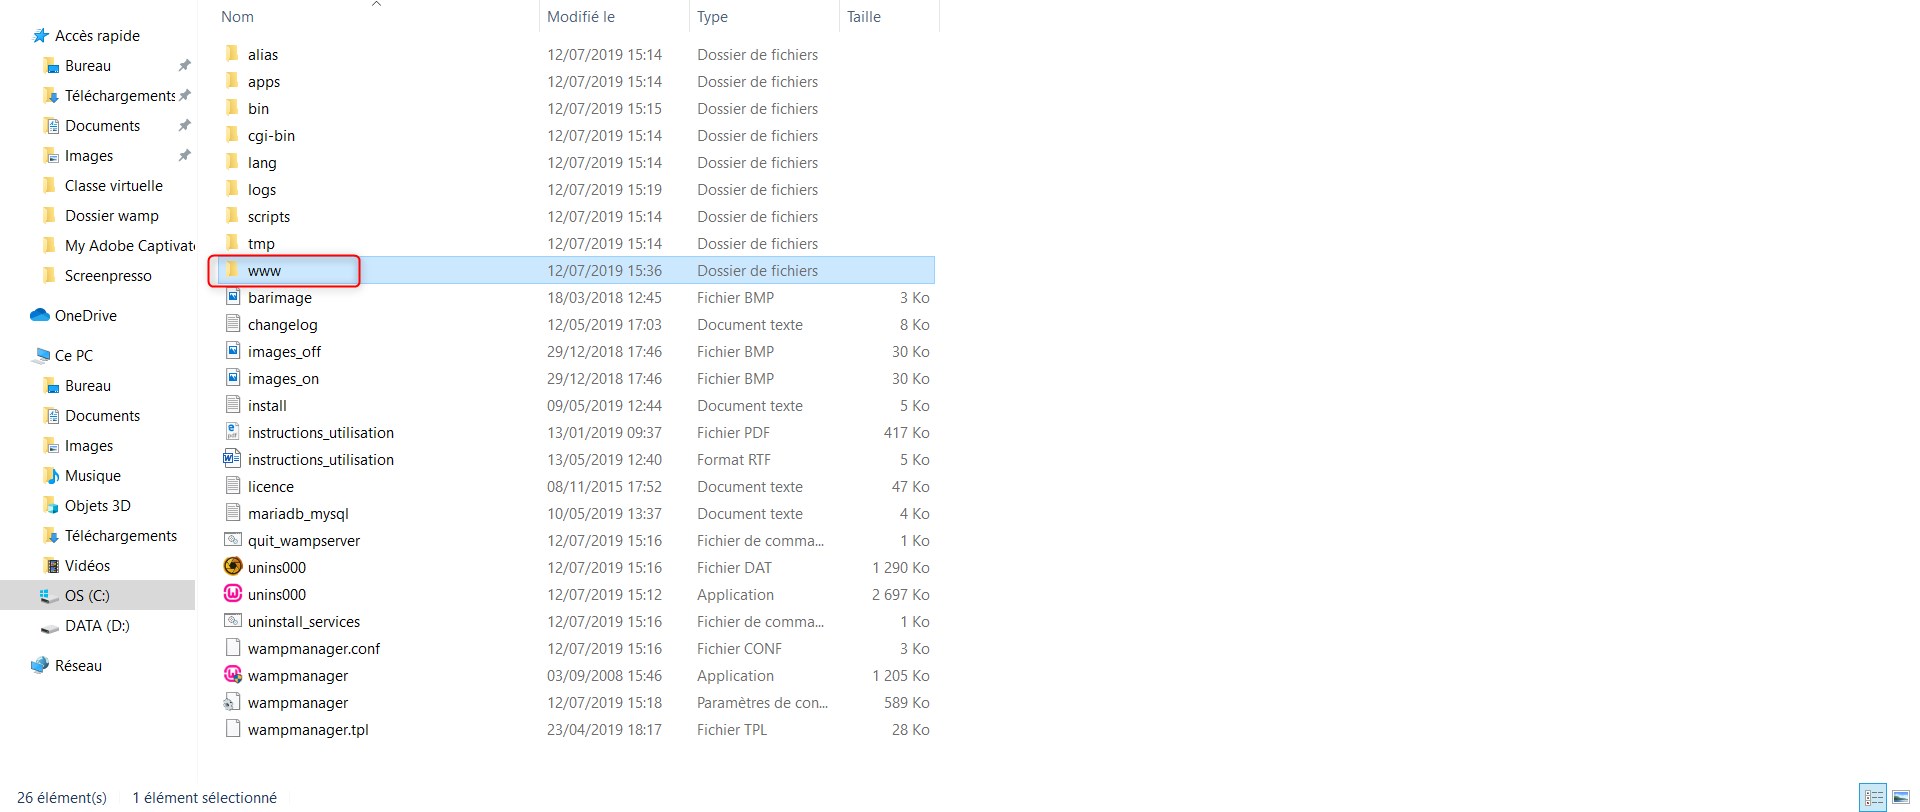Select the wampmanager.conf file
This screenshot has width=1920, height=812.
(314, 648)
